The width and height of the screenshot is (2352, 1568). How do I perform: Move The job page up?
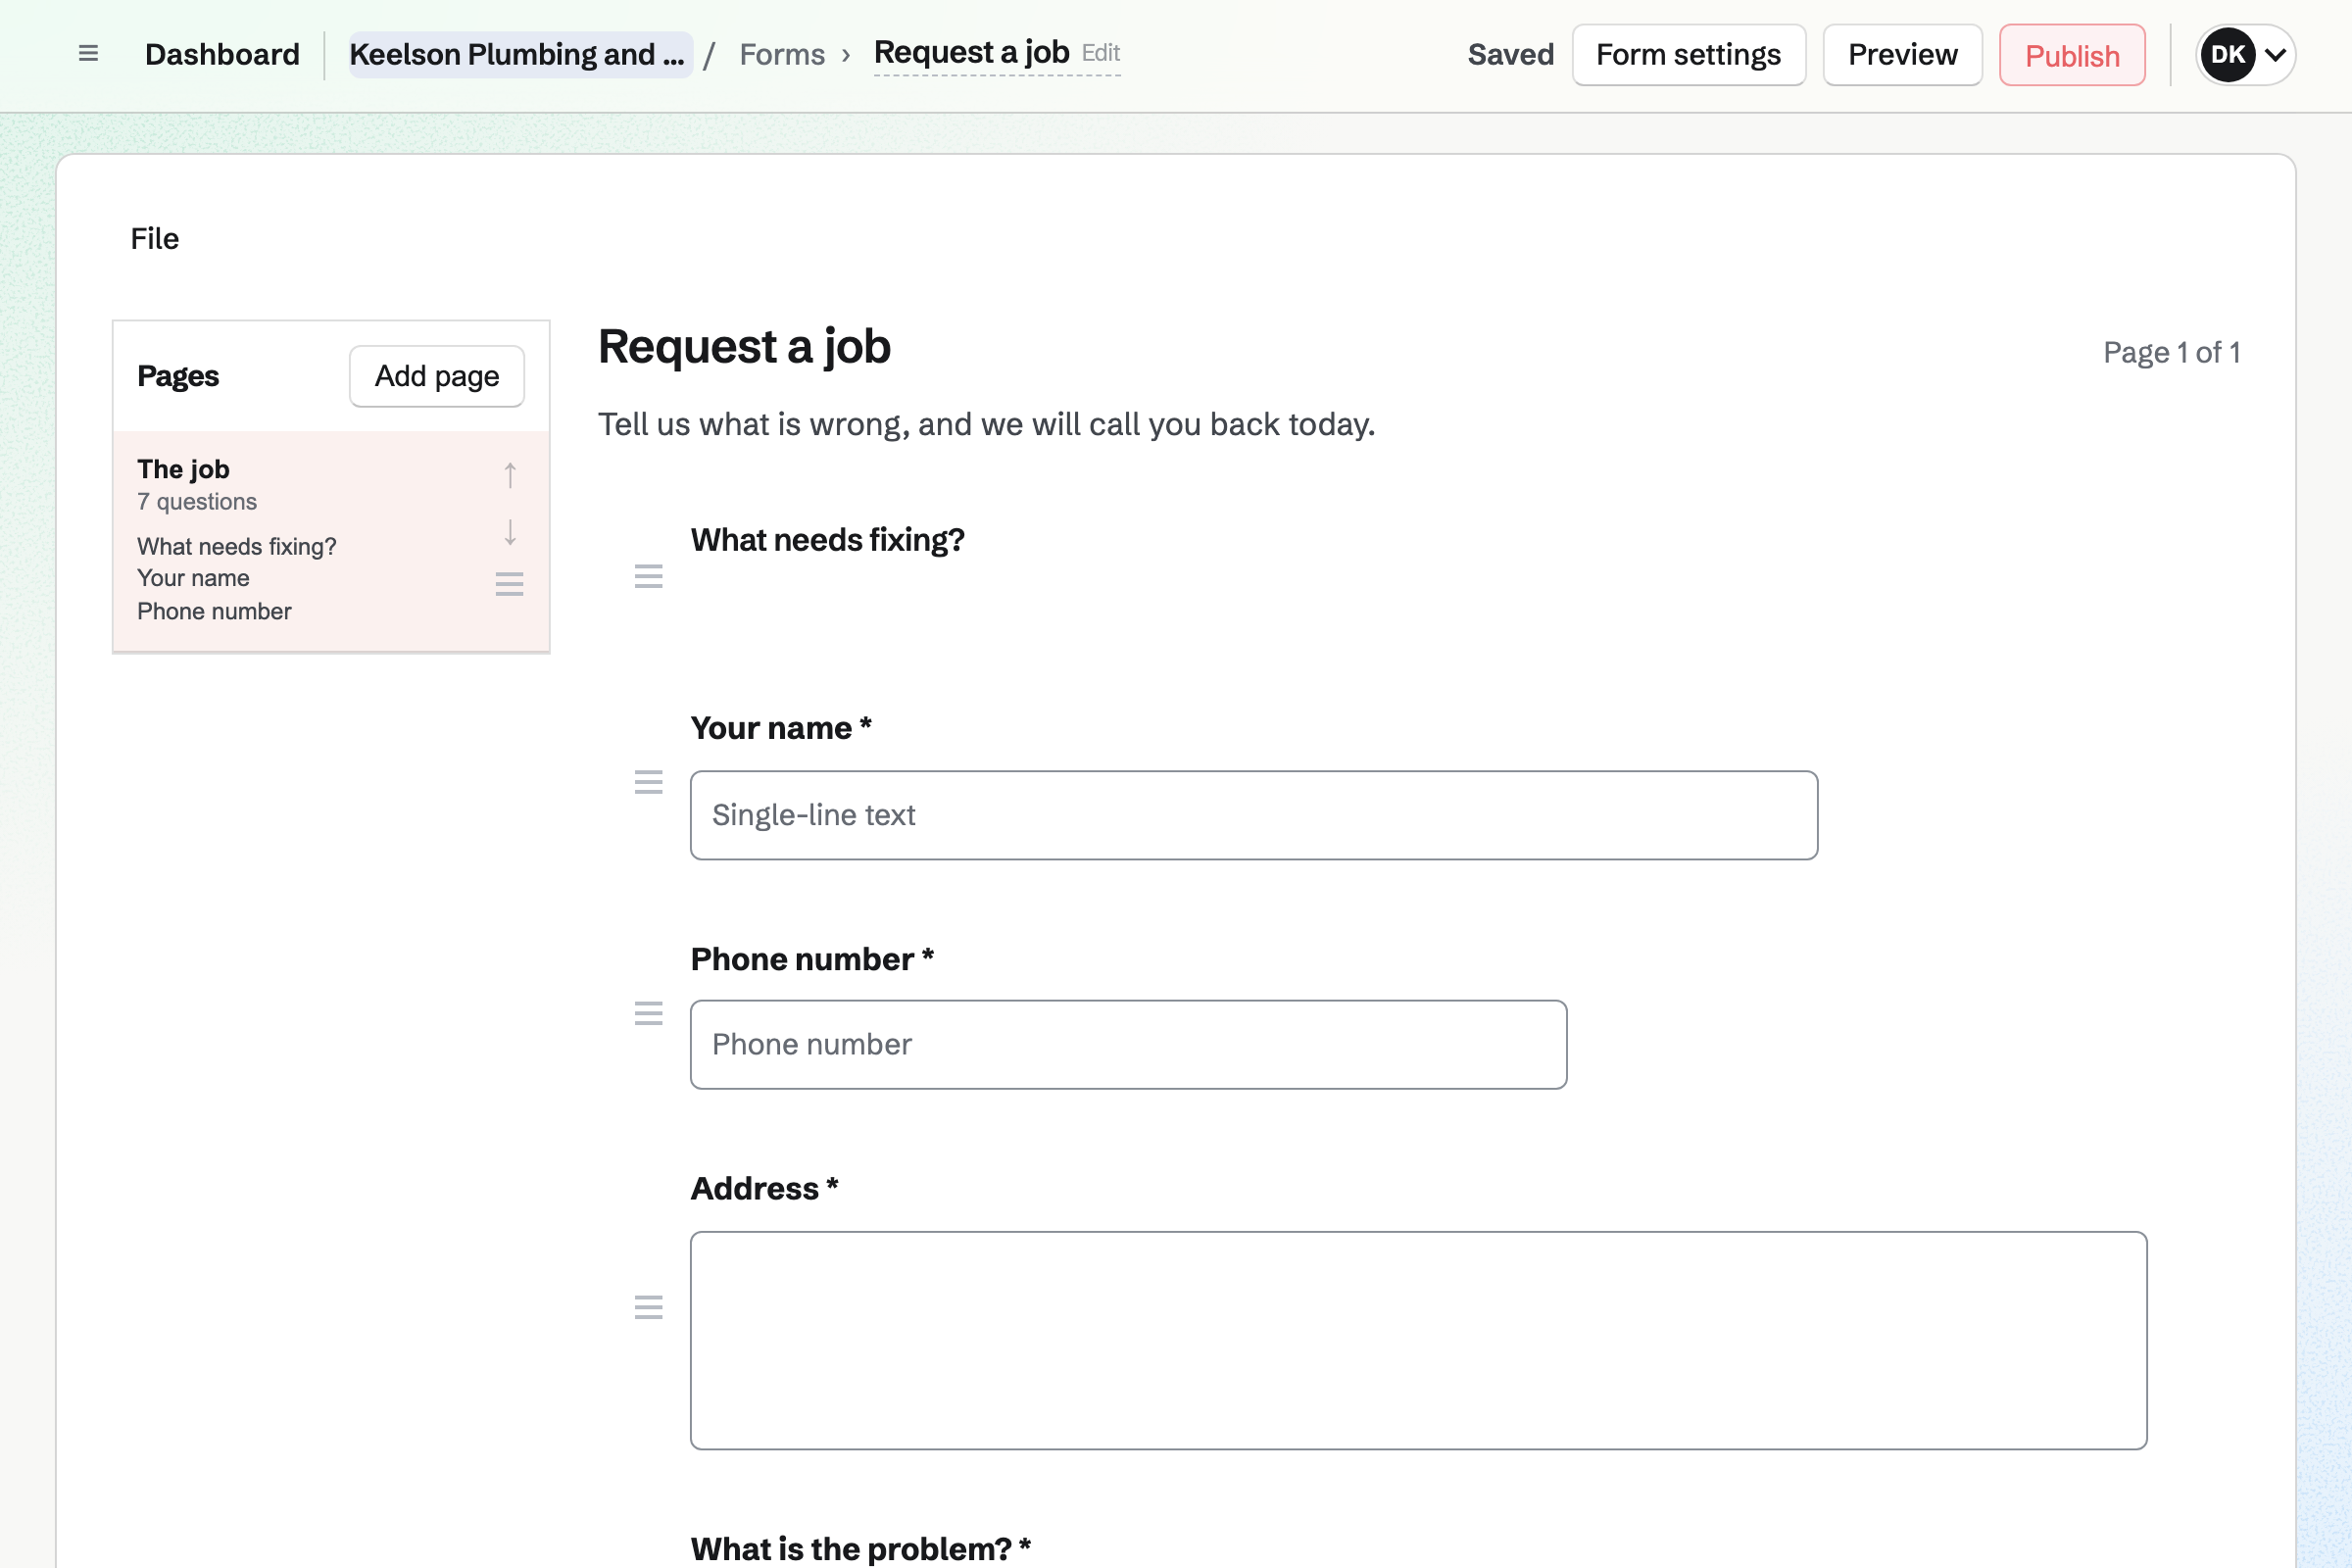coord(510,475)
